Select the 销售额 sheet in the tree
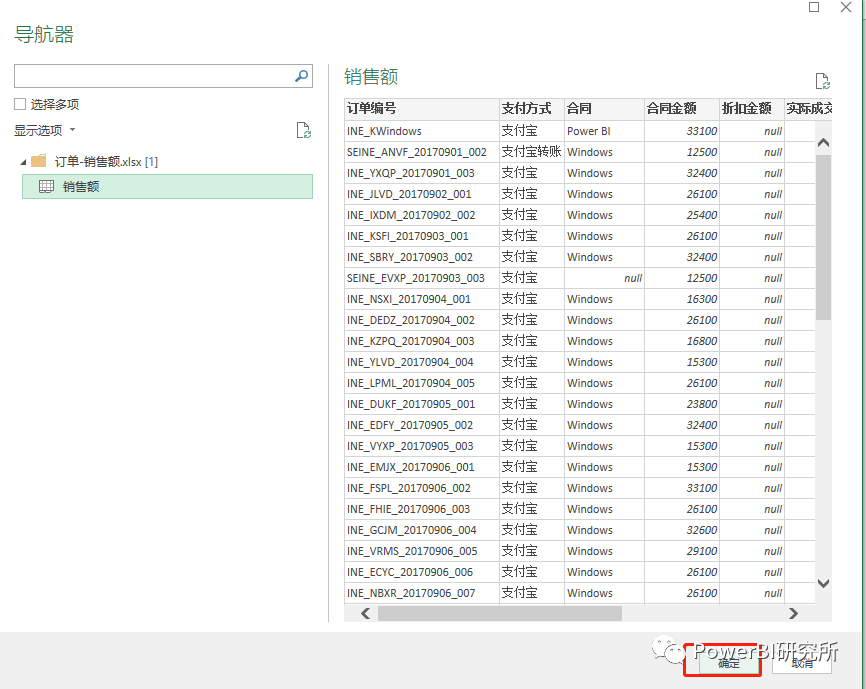Screen dimensions: 866x689 (167, 187)
